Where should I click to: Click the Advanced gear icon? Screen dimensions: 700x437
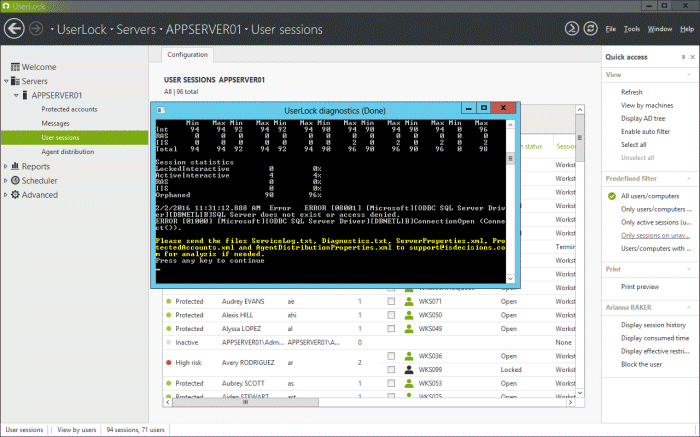tap(15, 195)
